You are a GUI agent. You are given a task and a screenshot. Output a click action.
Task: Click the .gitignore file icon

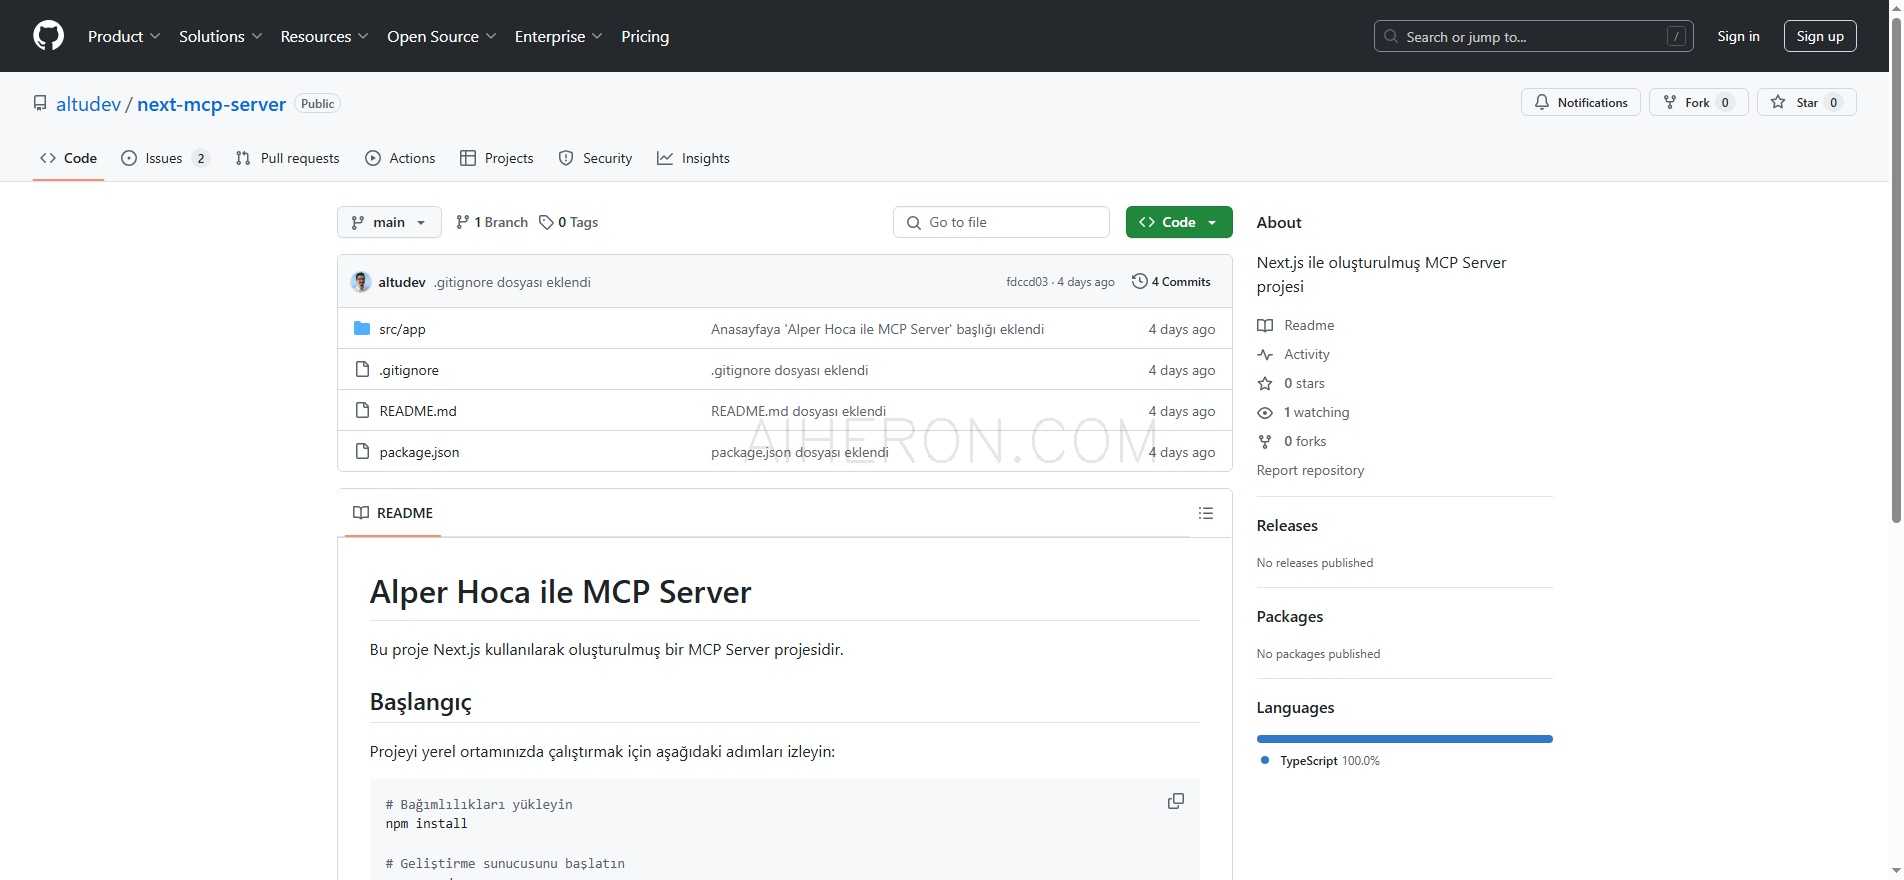click(x=362, y=370)
